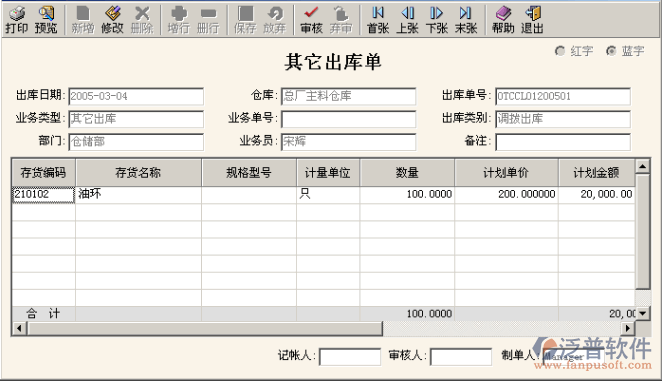Click the horizontal scroll left arrow
The width and height of the screenshot is (662, 381).
[x=19, y=328]
